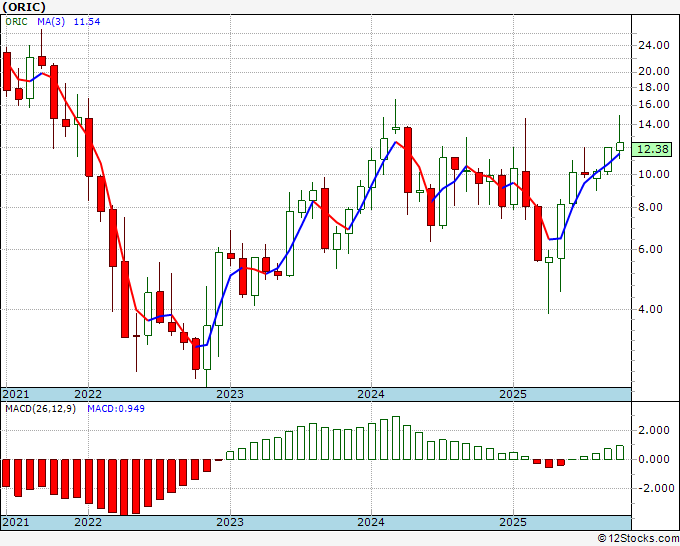Click the 2022 label on price chart axis
The width and height of the screenshot is (680, 546).
point(88,394)
